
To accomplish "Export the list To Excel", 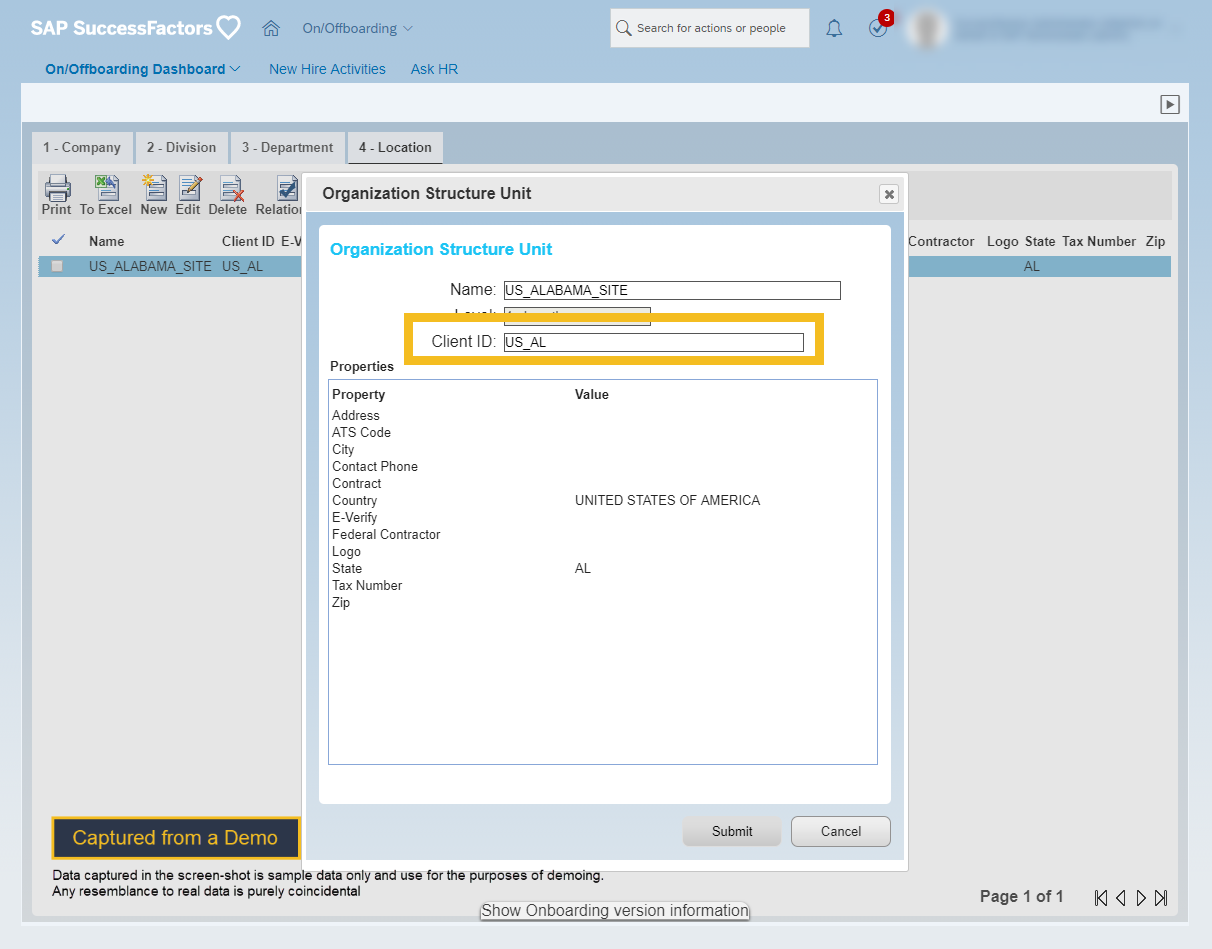I will (x=106, y=194).
